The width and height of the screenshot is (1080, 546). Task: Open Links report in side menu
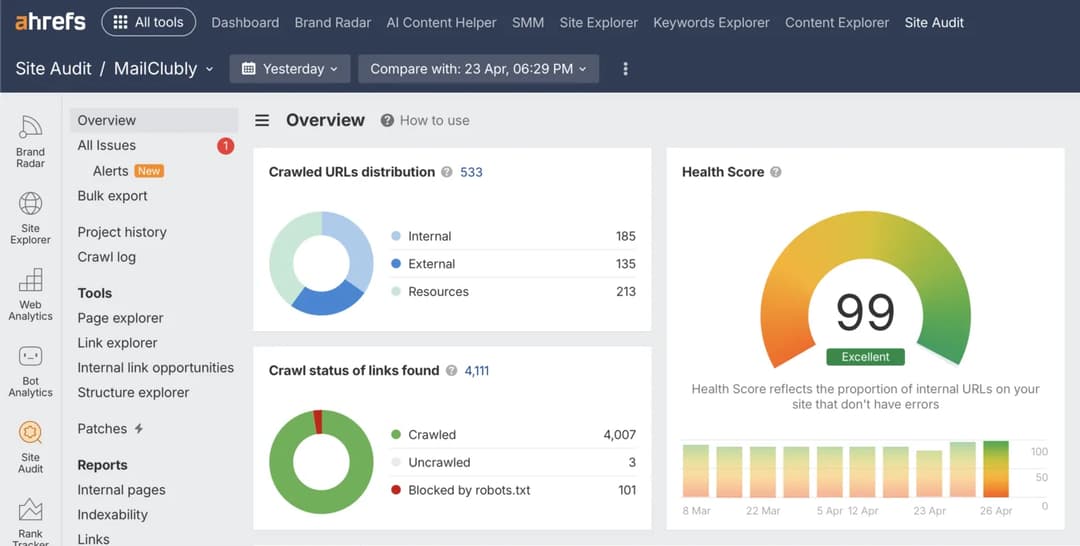click(94, 539)
